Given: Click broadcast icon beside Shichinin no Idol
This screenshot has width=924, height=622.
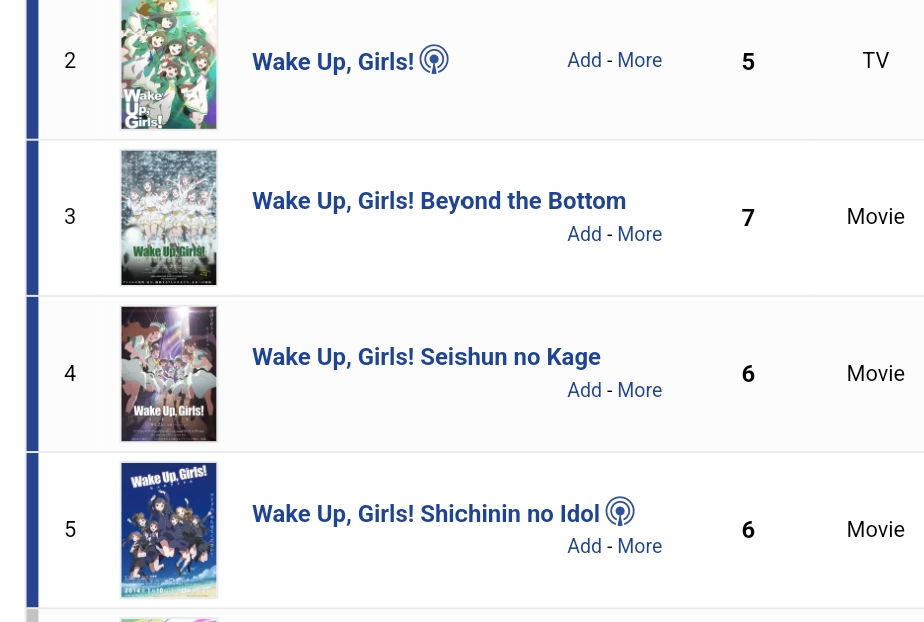Looking at the screenshot, I should click(620, 512).
